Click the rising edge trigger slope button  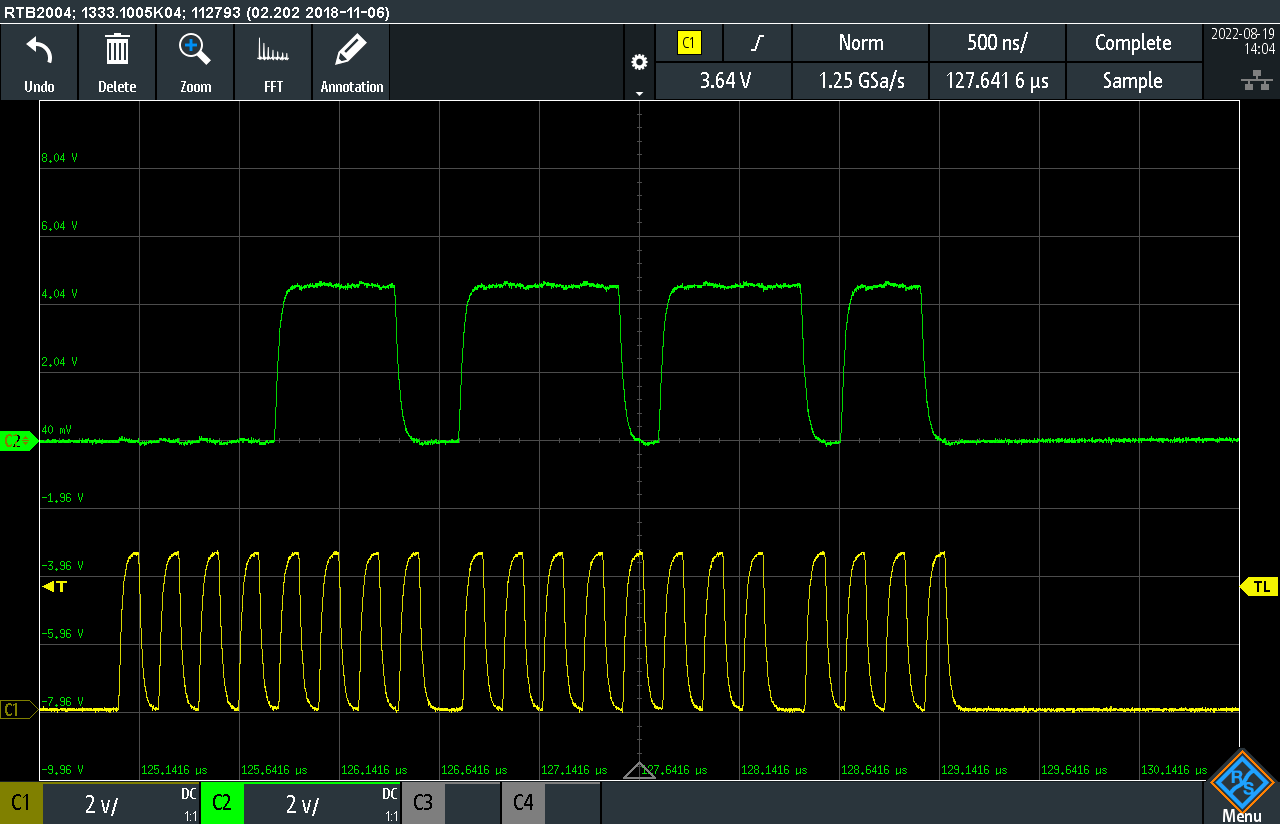(757, 43)
